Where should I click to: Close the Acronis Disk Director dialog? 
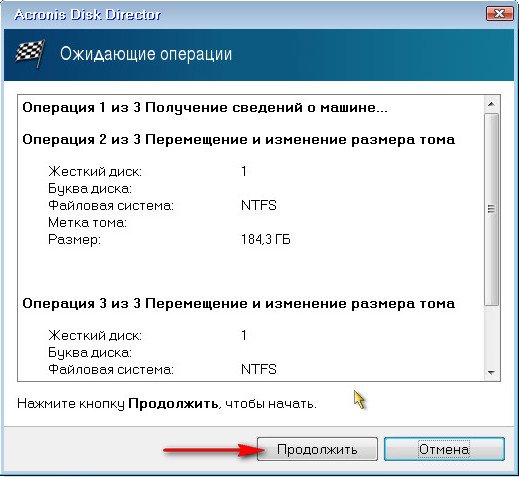[499, 14]
